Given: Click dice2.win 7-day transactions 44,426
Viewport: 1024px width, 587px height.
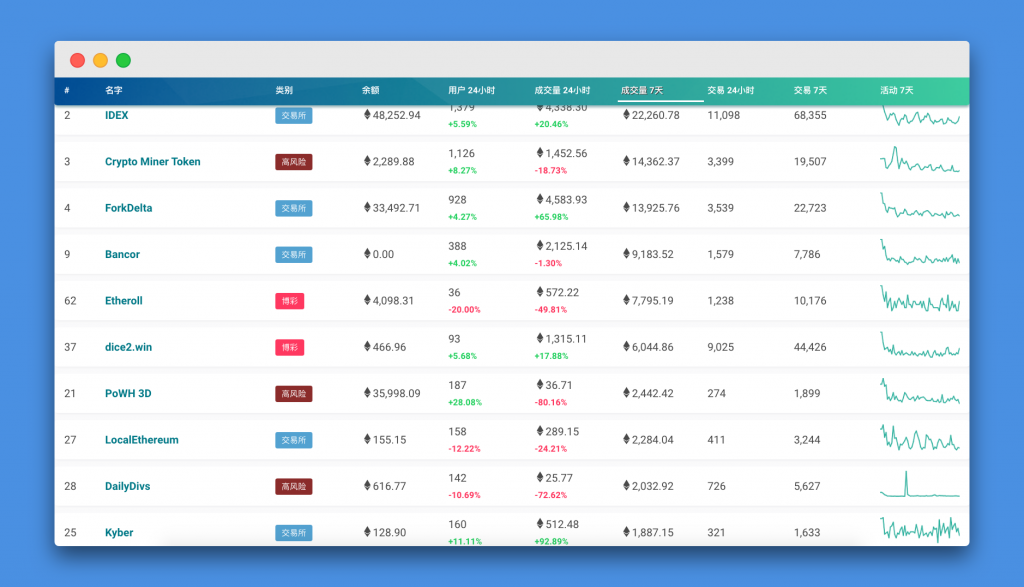Looking at the screenshot, I should point(810,347).
